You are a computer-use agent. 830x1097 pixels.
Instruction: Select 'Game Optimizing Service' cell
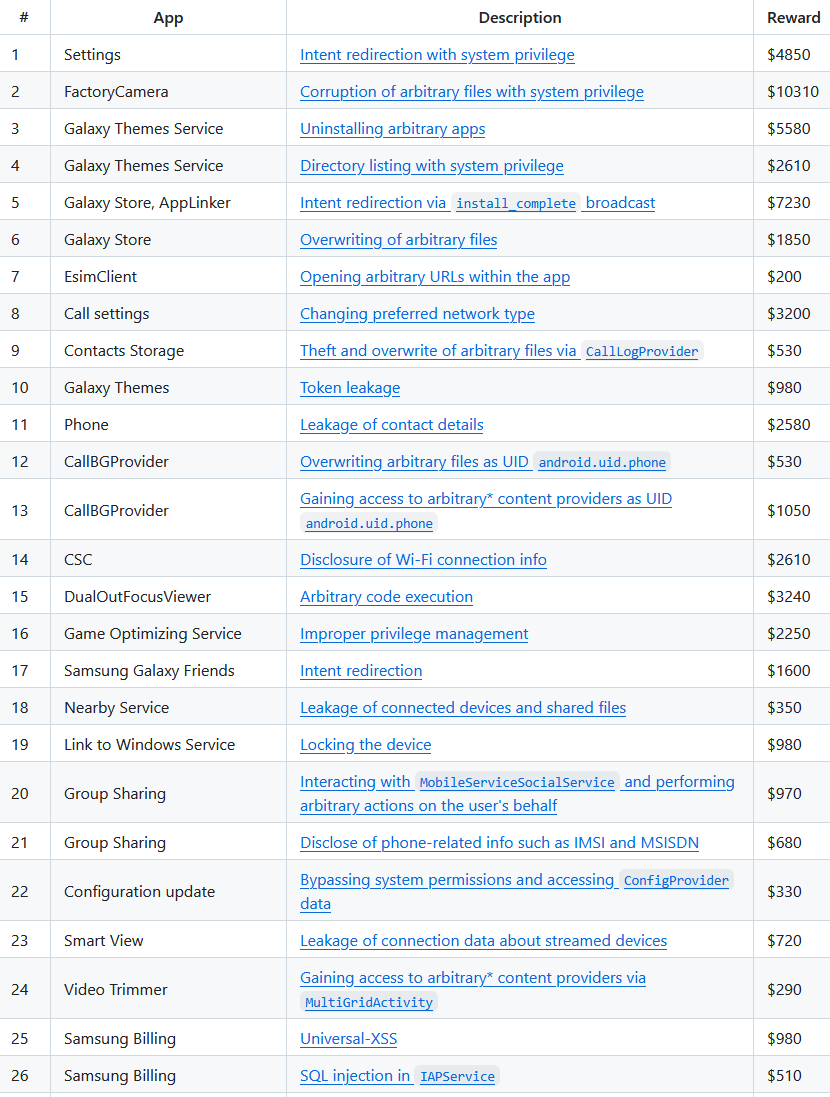click(169, 634)
